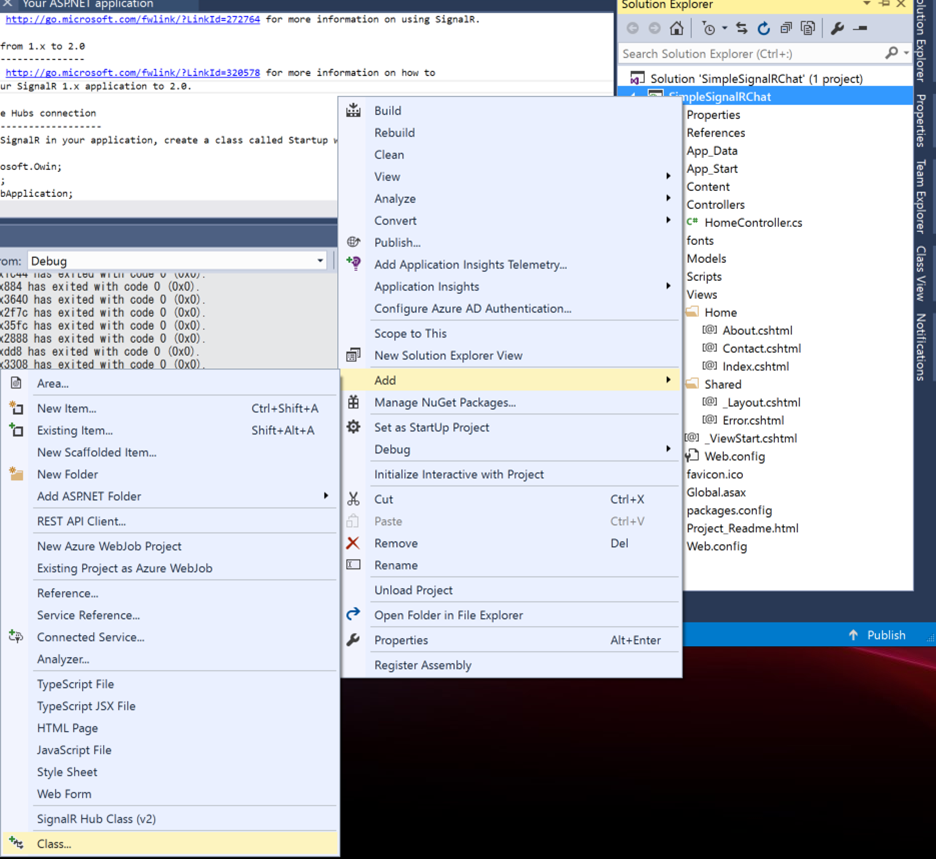936x859 pixels.
Task: Click the gear icon beside Set as StartUp Project
Action: [353, 427]
